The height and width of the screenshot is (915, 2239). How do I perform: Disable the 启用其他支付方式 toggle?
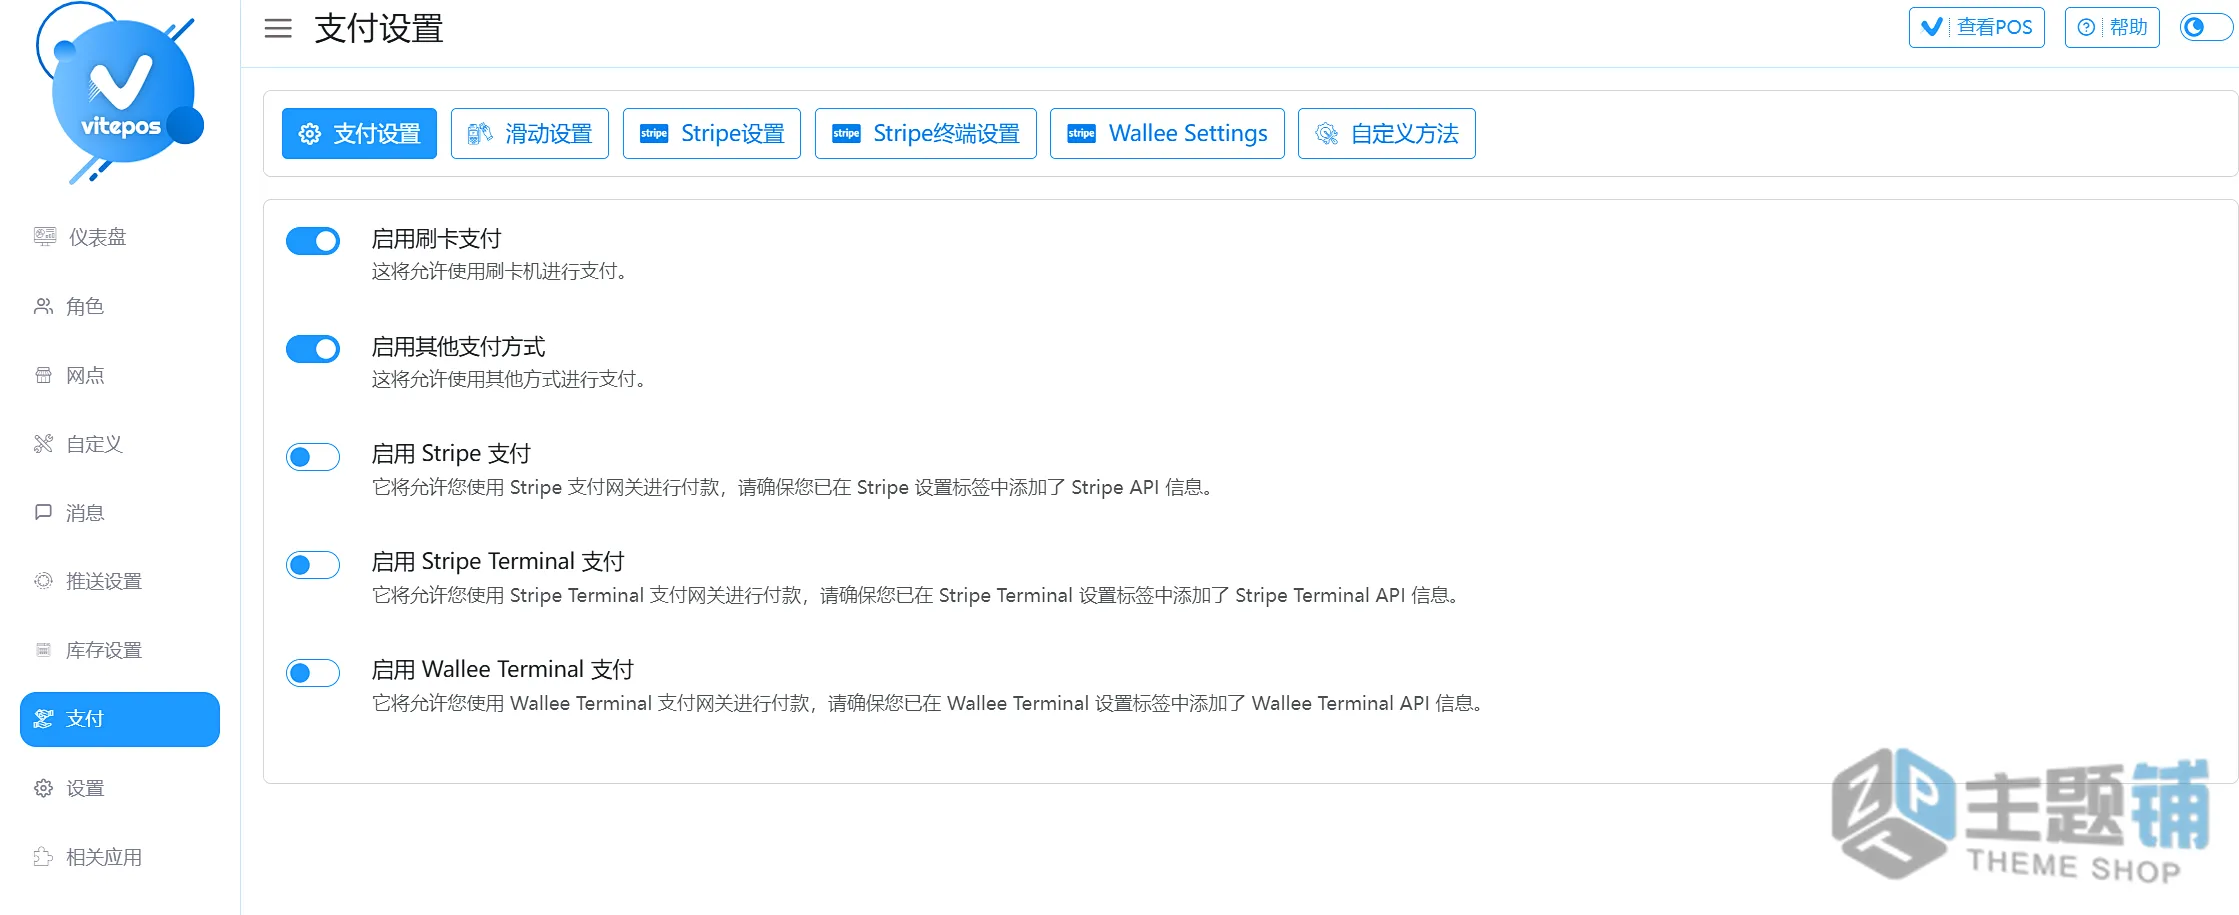tap(313, 349)
